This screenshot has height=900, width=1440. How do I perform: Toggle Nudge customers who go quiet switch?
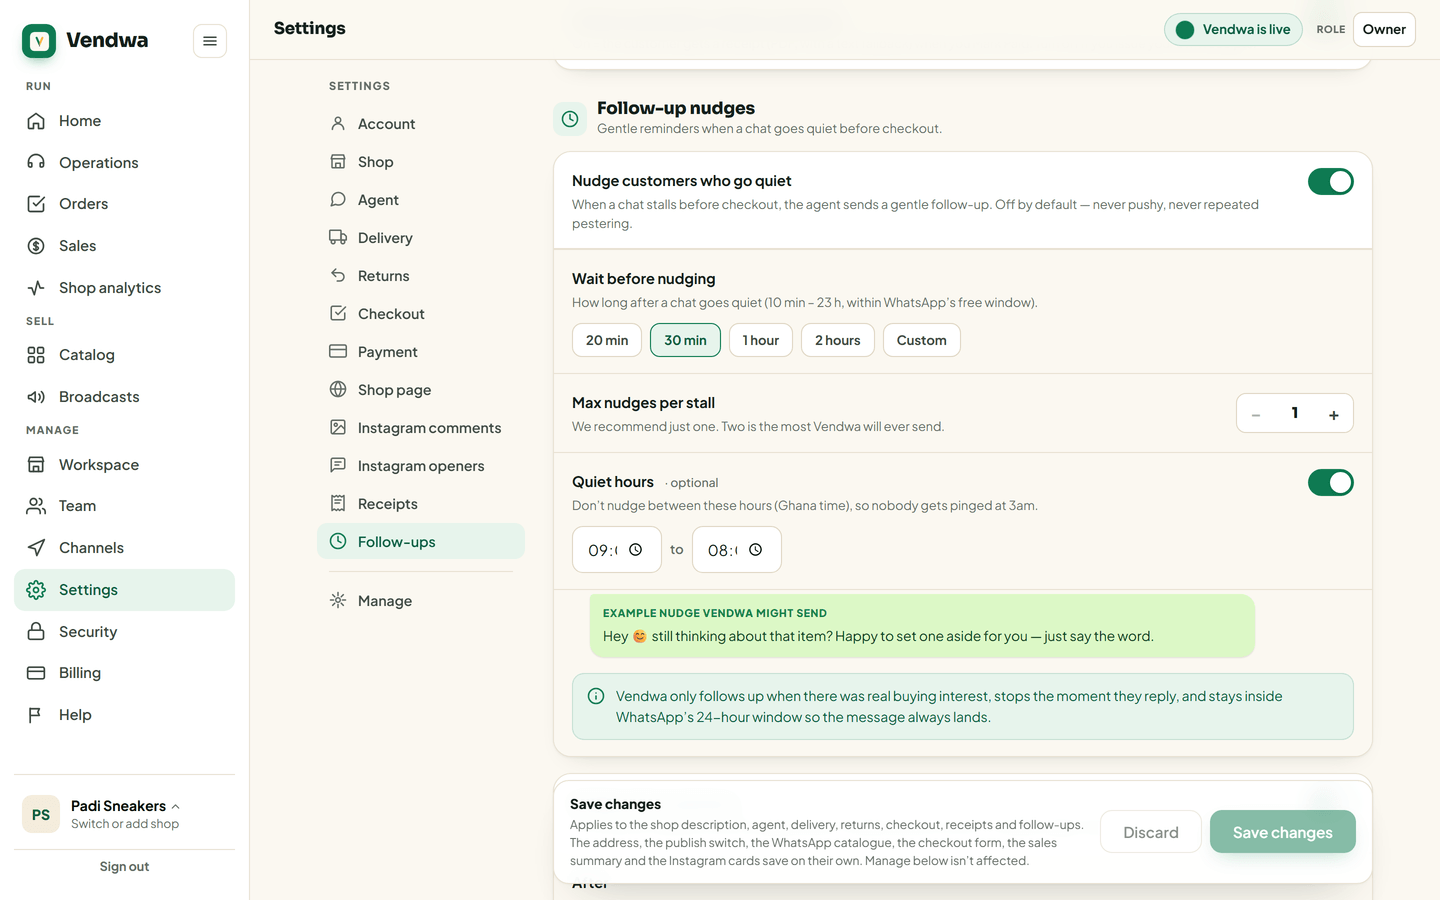(1330, 182)
